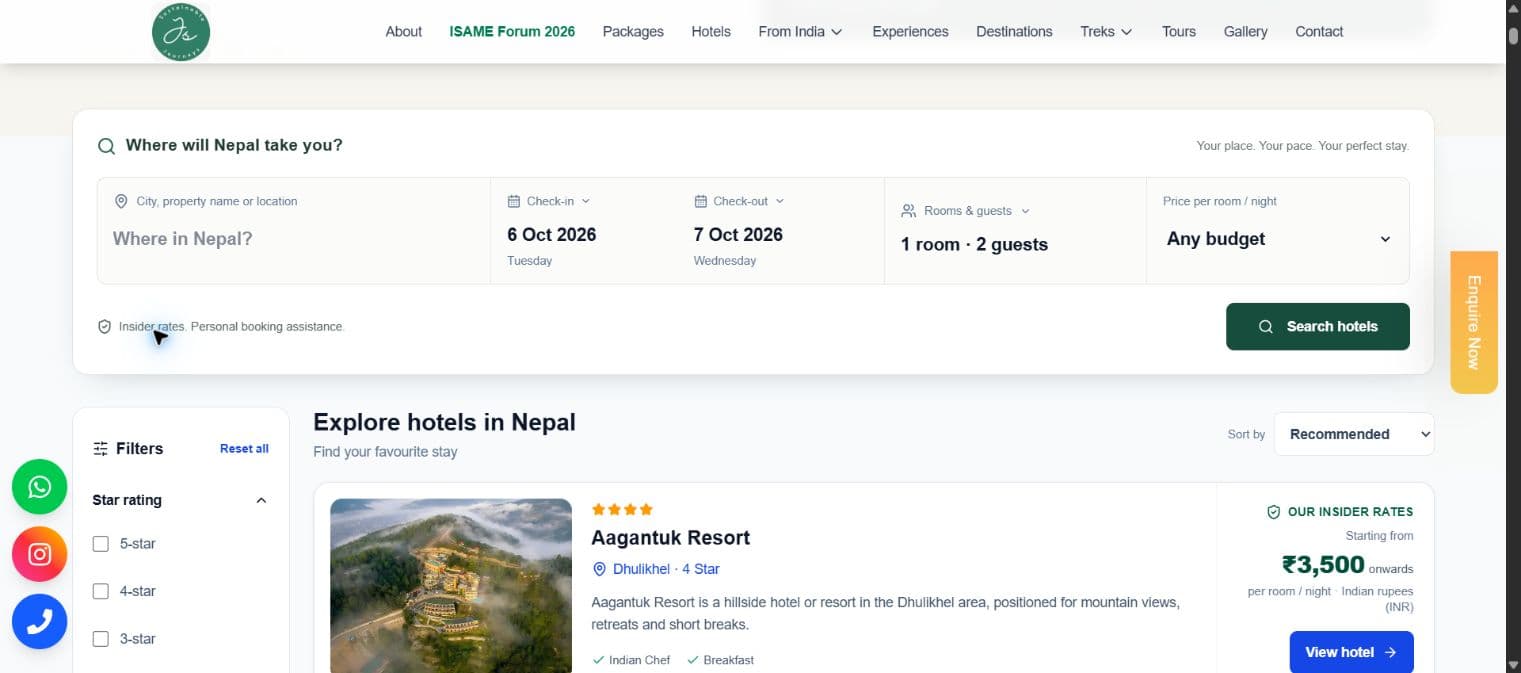Open Experiences page
Image resolution: width=1521 pixels, height=673 pixels.
pyautogui.click(x=910, y=32)
